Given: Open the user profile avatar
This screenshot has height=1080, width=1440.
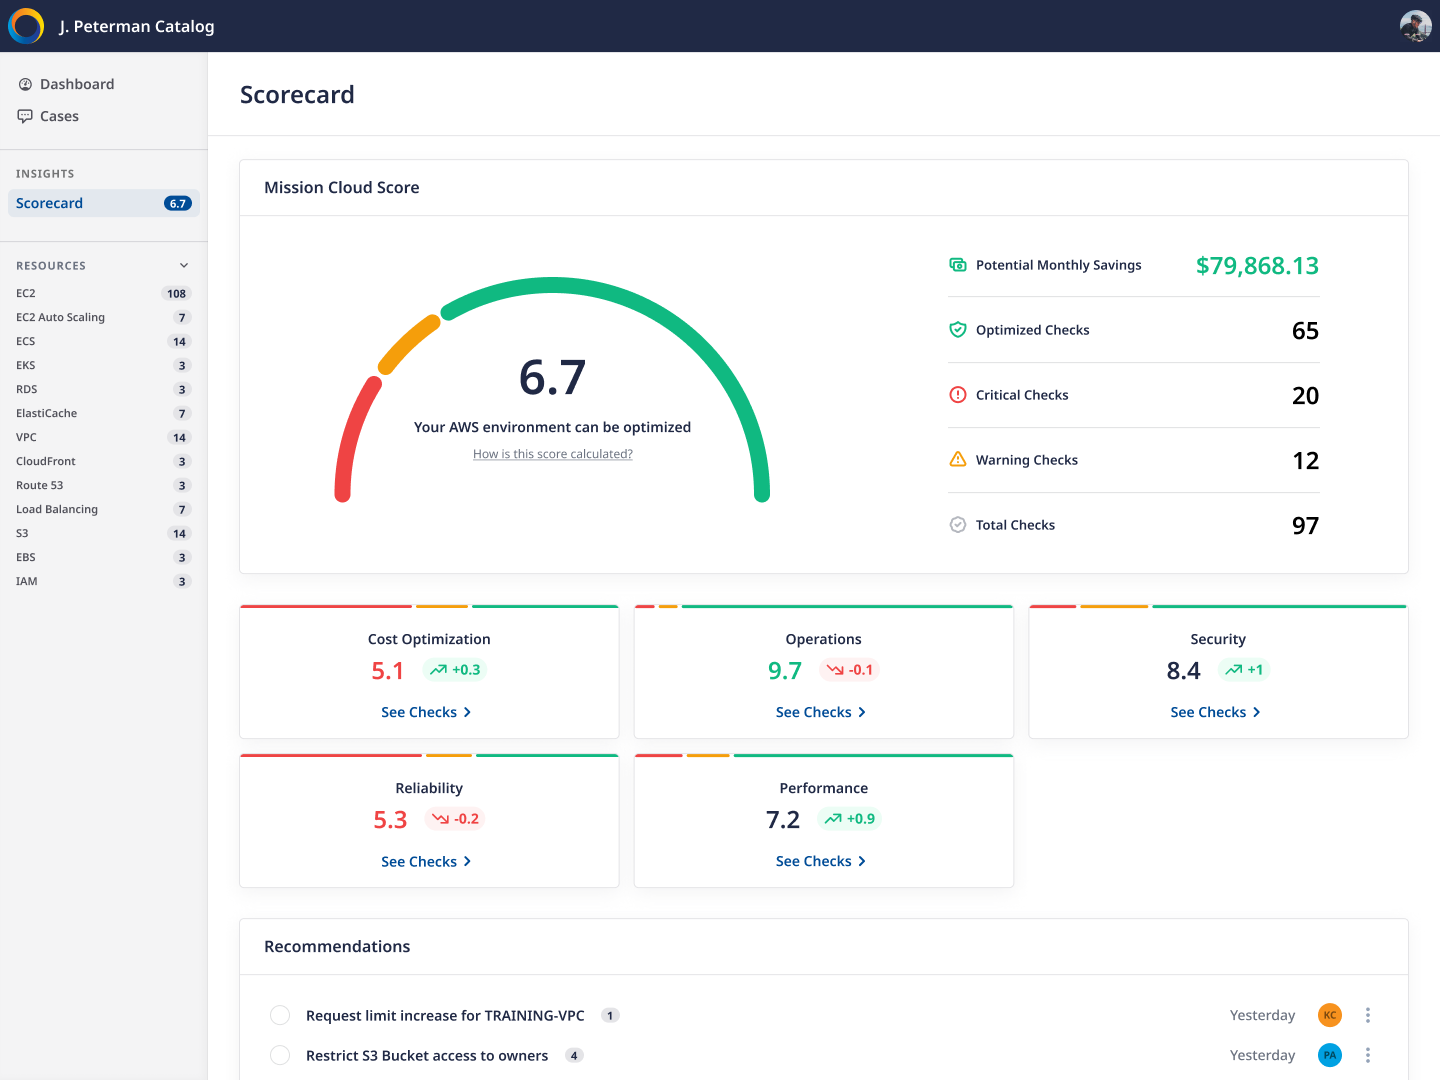Looking at the screenshot, I should (x=1415, y=26).
